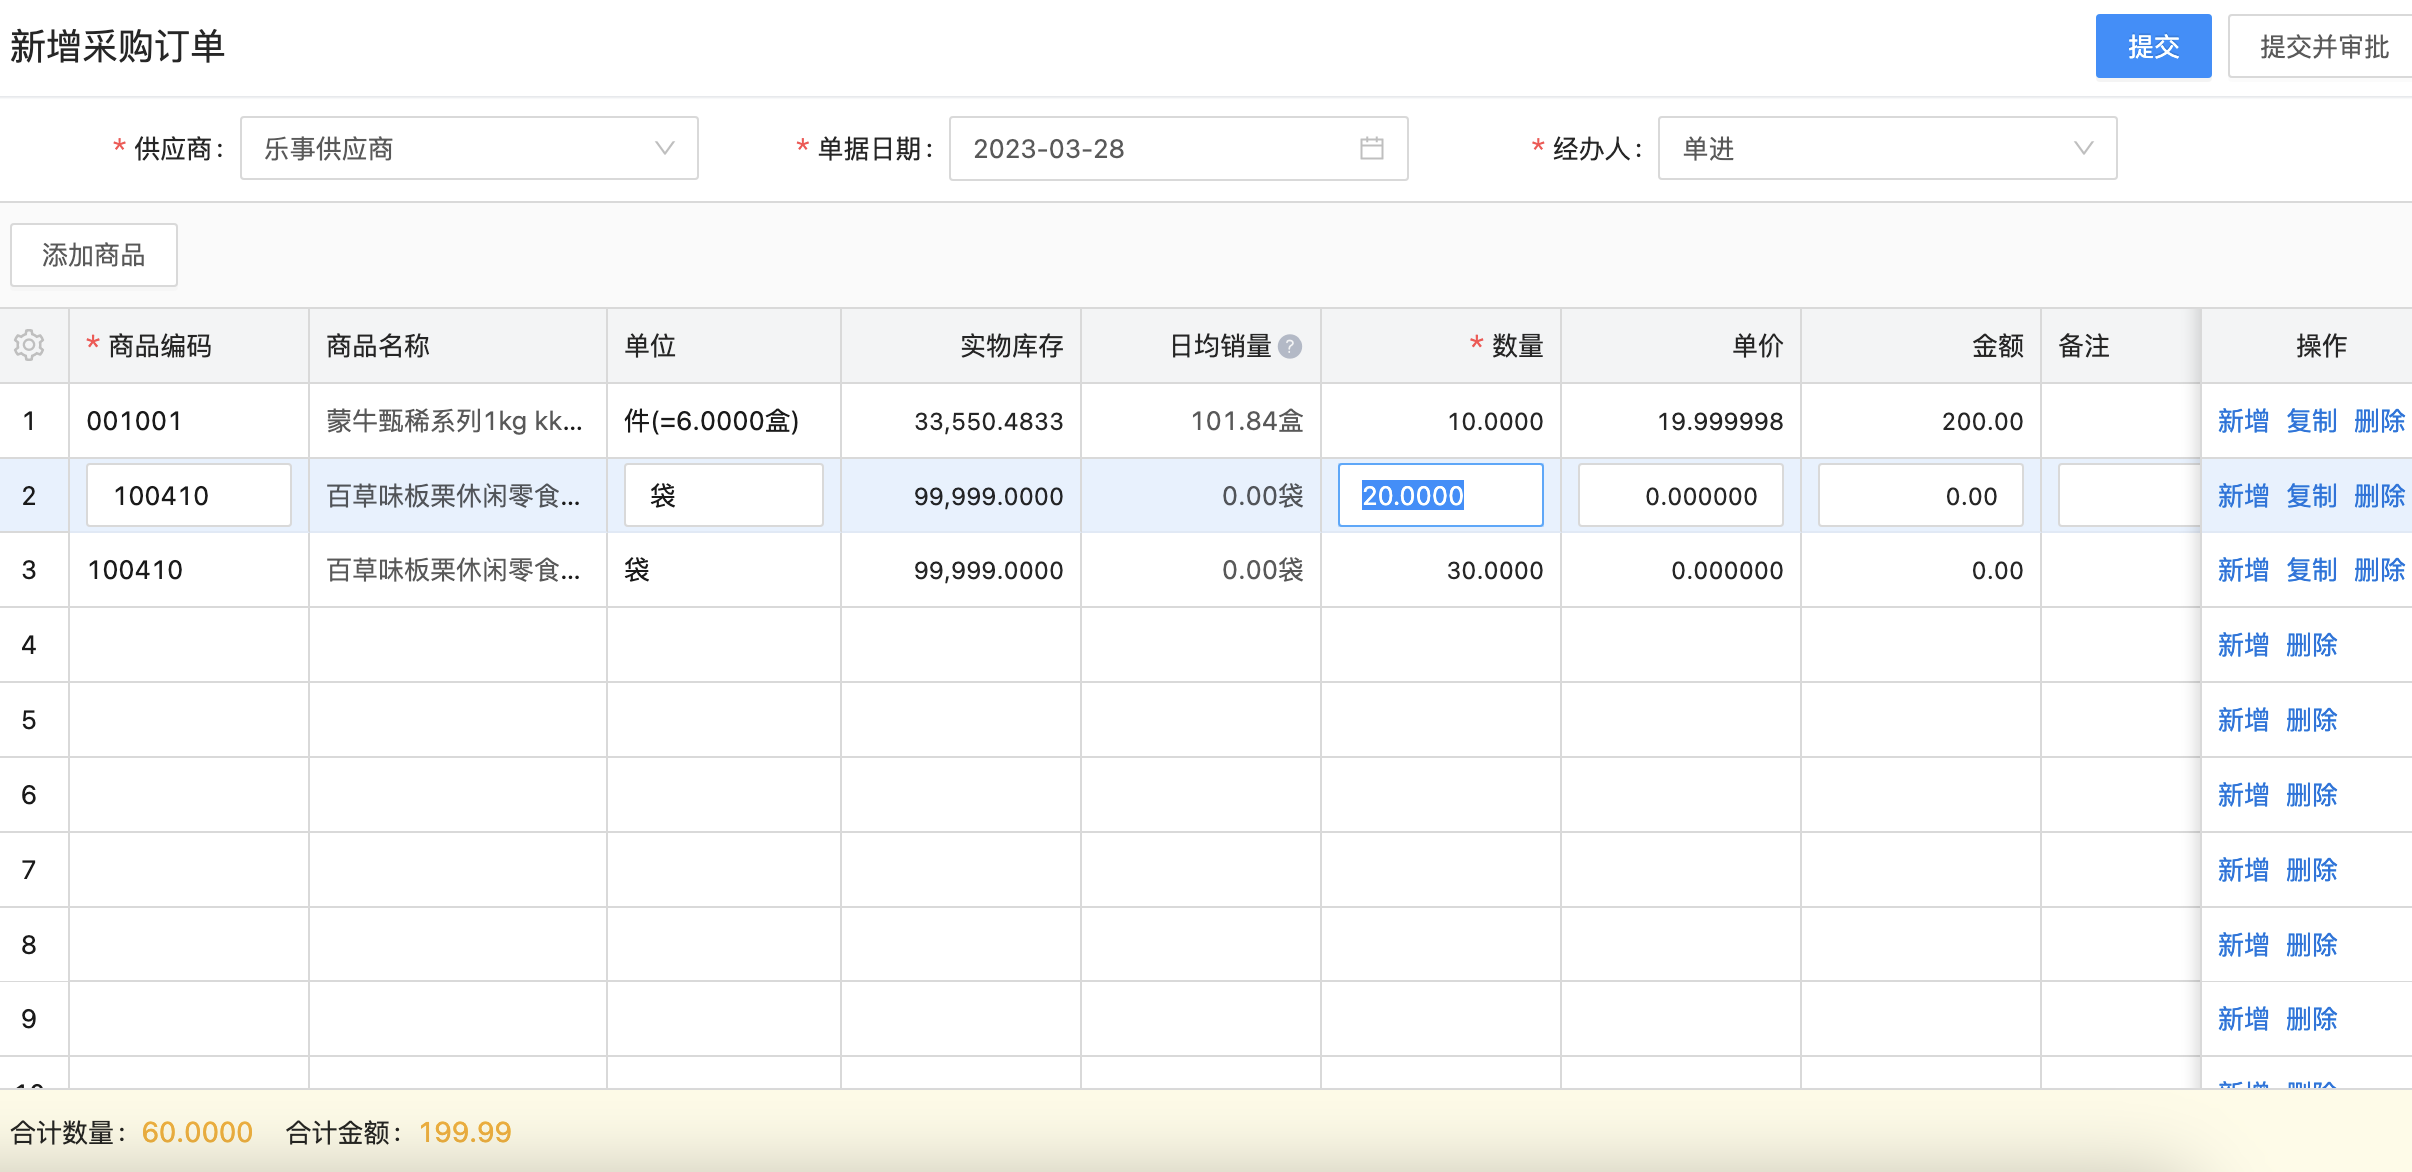Click product code 001001 in row 1
Viewport: 2412px width, 1172px height.
click(134, 421)
